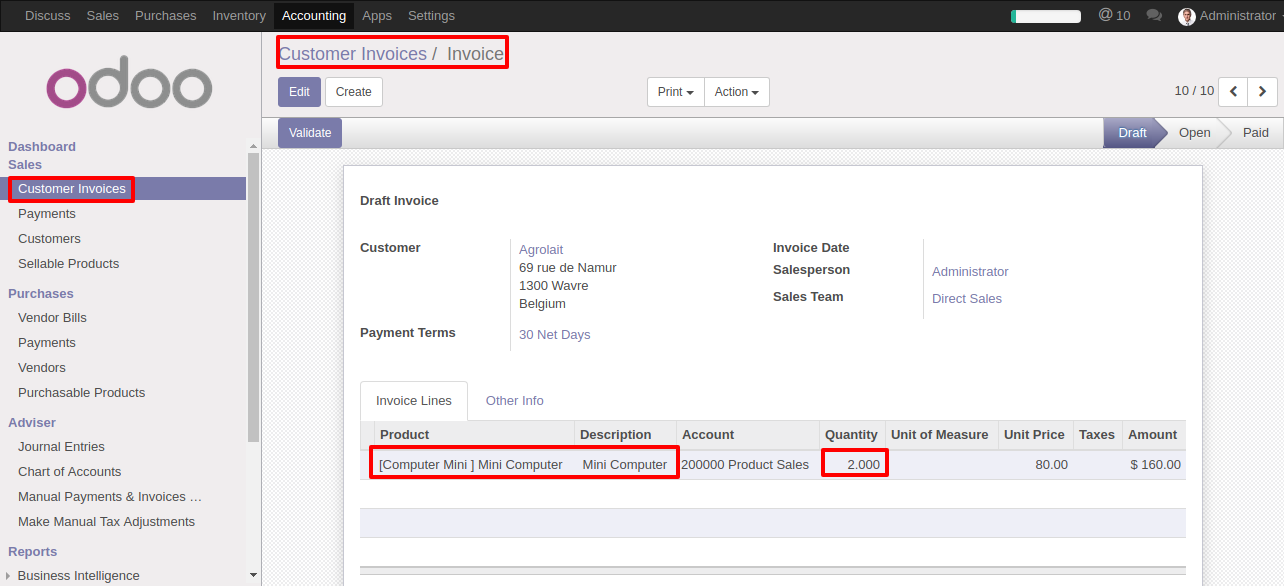Open the Agrolait customer link

tap(541, 250)
